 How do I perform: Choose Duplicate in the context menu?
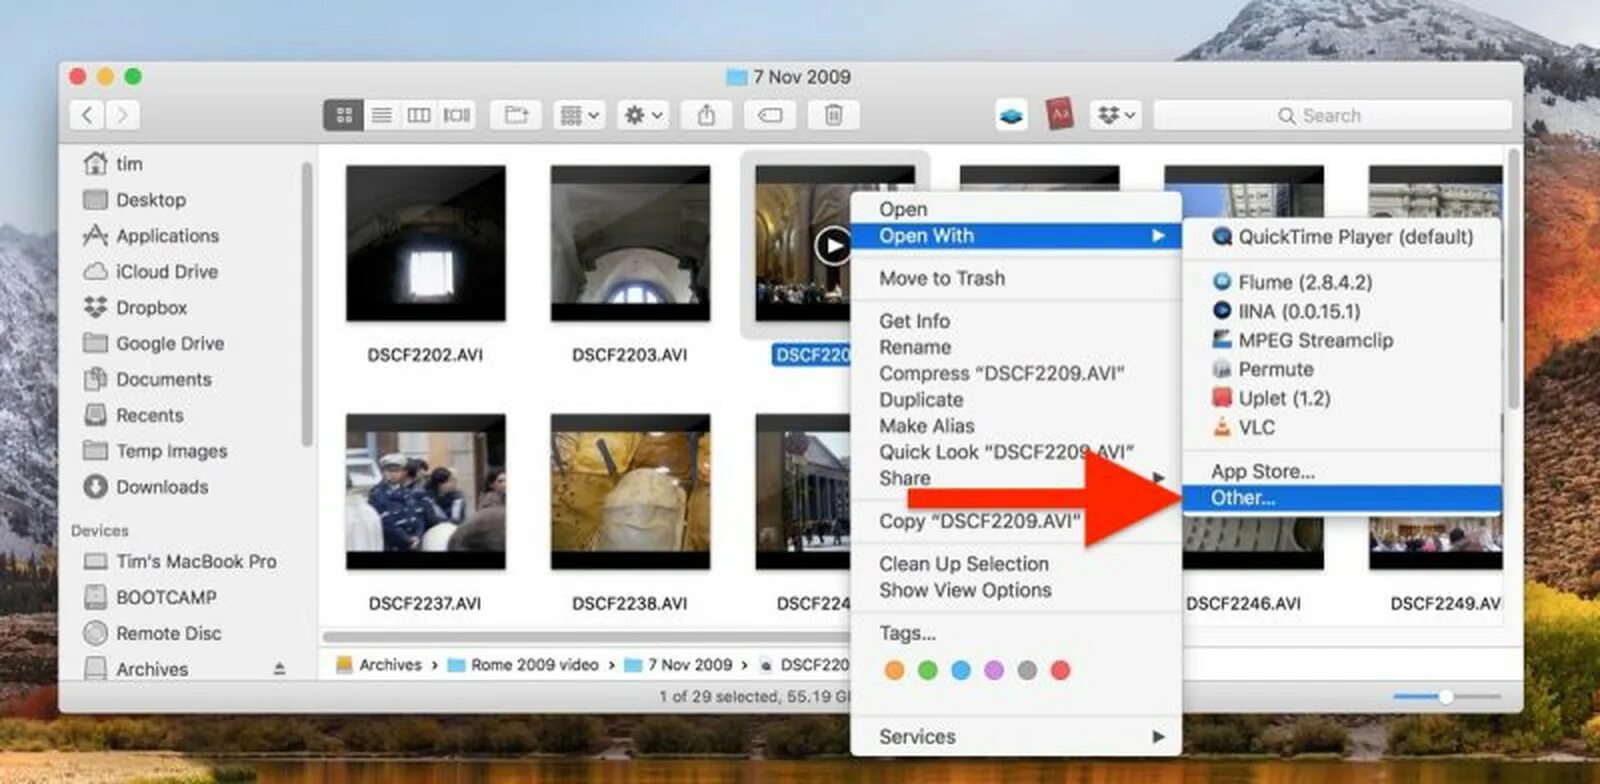[x=921, y=399]
